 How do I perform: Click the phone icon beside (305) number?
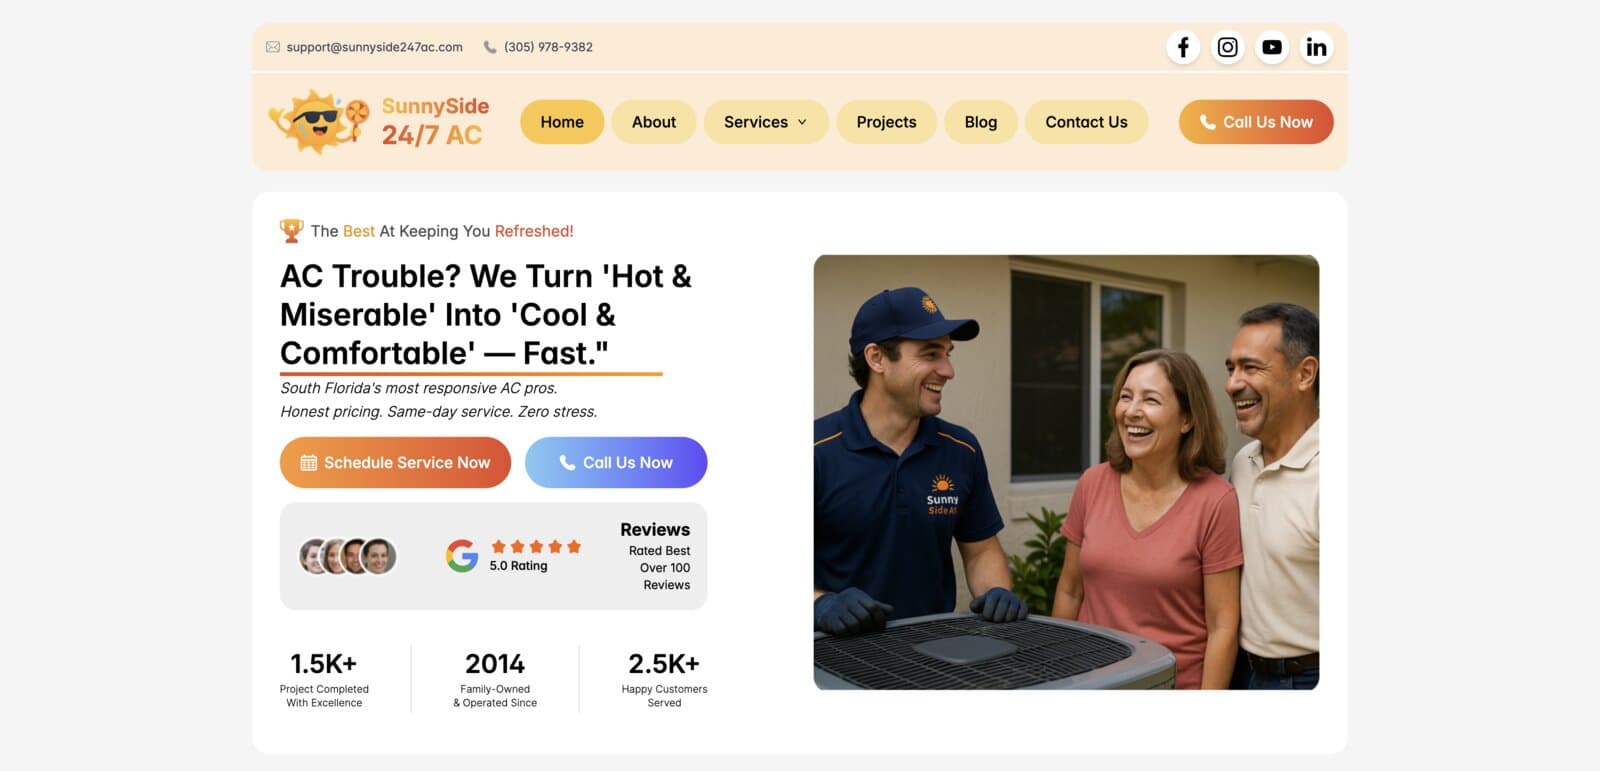(x=489, y=47)
